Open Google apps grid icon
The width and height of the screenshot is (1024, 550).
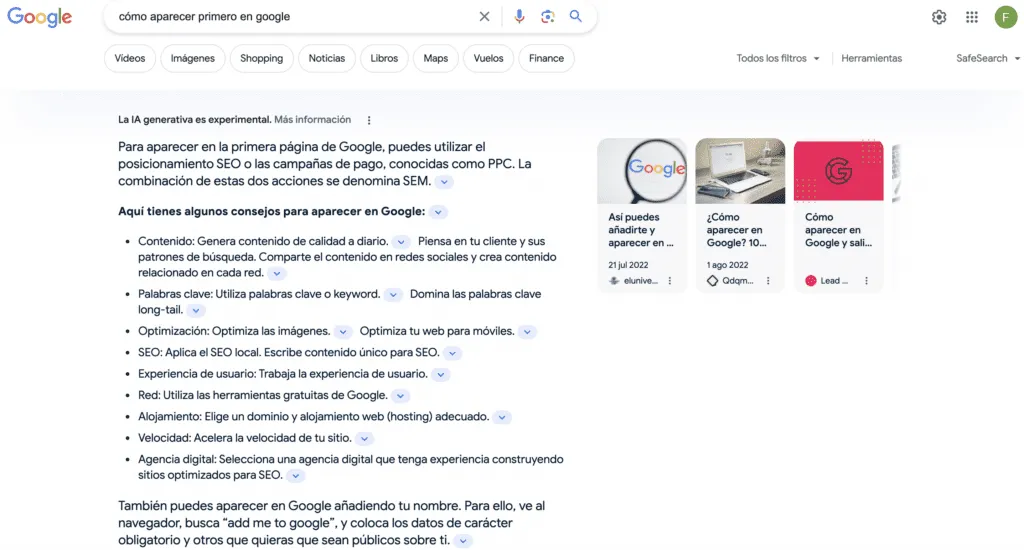[x=972, y=17]
